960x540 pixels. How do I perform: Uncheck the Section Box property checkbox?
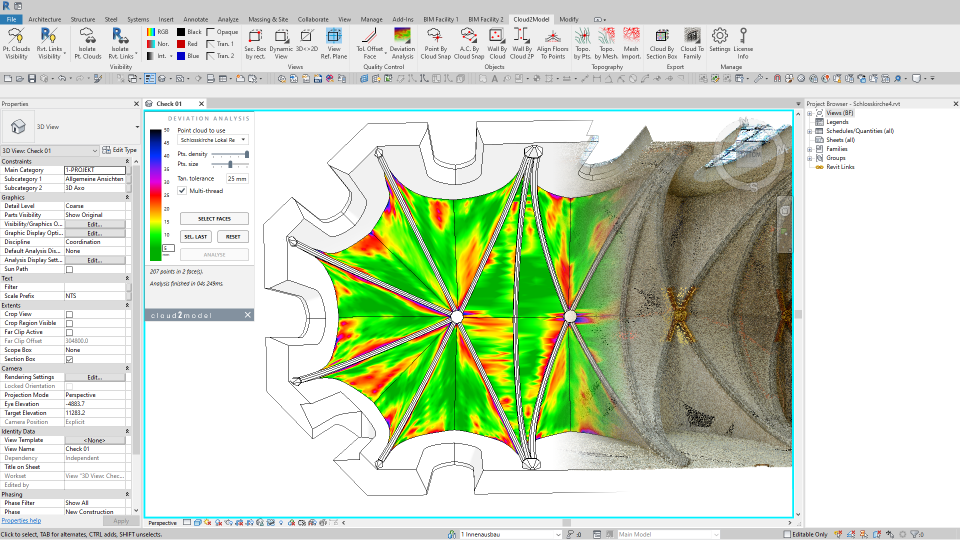tap(69, 359)
